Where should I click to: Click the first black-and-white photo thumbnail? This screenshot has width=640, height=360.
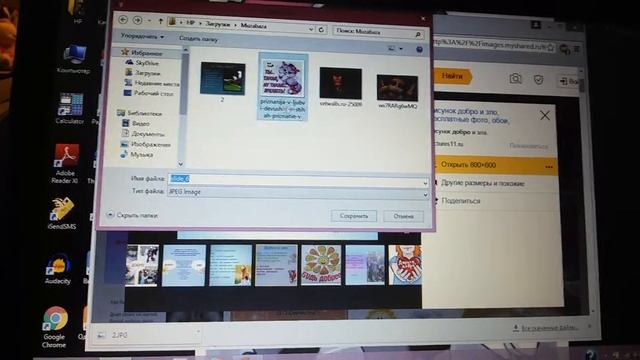pyautogui.click(x=142, y=265)
